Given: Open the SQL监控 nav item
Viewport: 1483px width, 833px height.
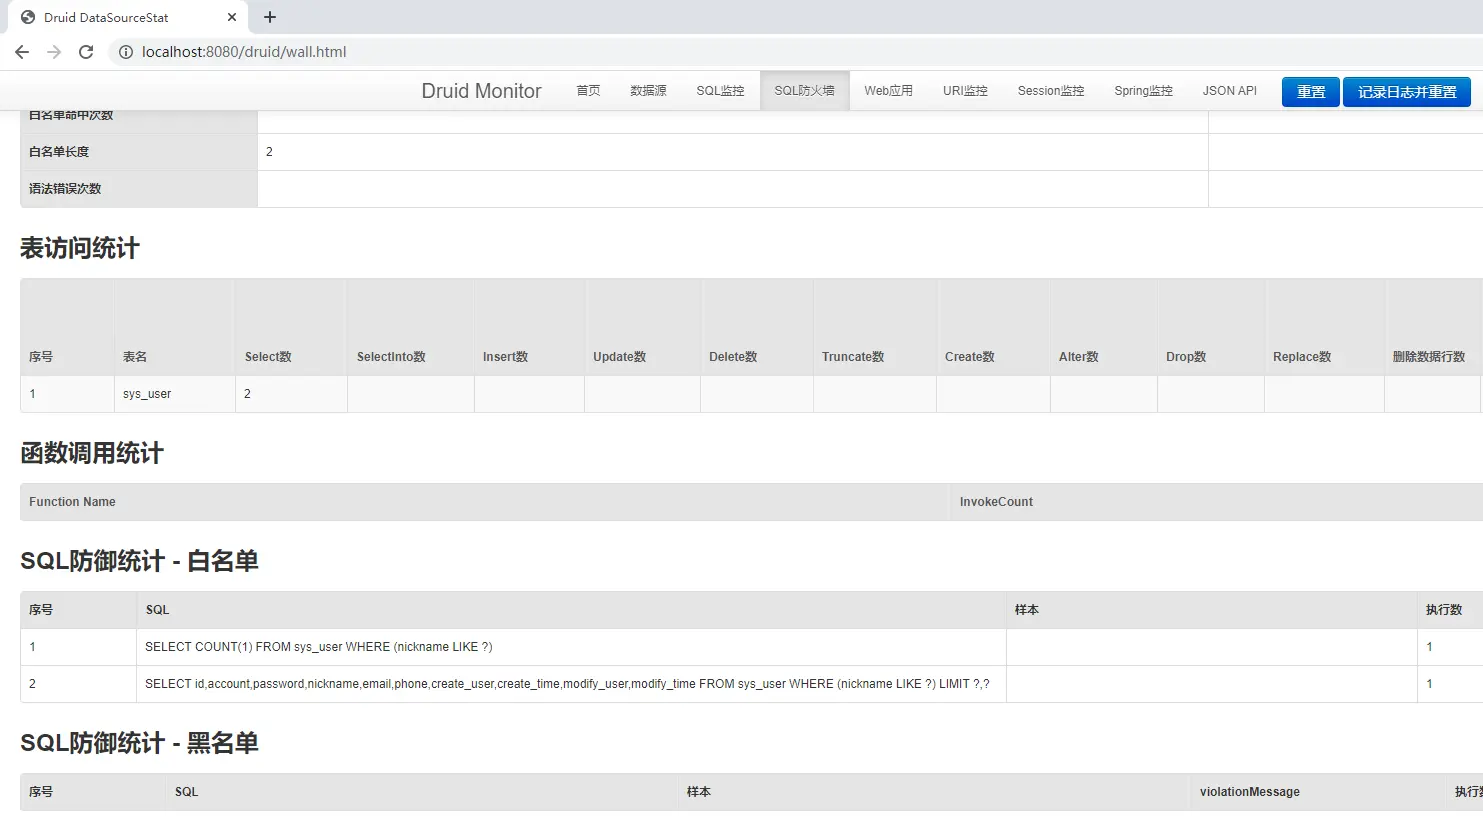Looking at the screenshot, I should 720,91.
